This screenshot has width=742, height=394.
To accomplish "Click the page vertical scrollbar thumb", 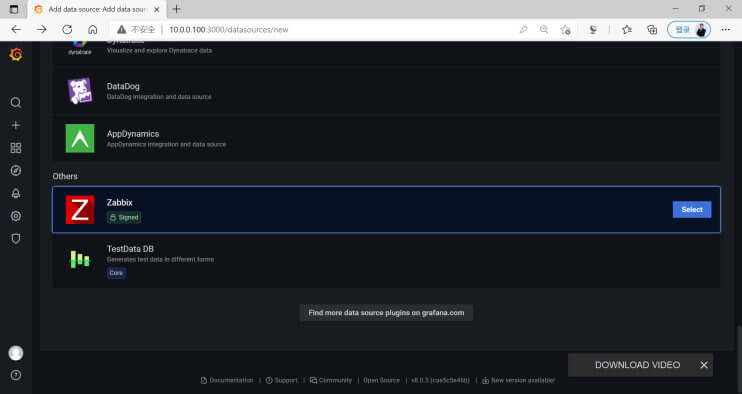I will point(739,359).
